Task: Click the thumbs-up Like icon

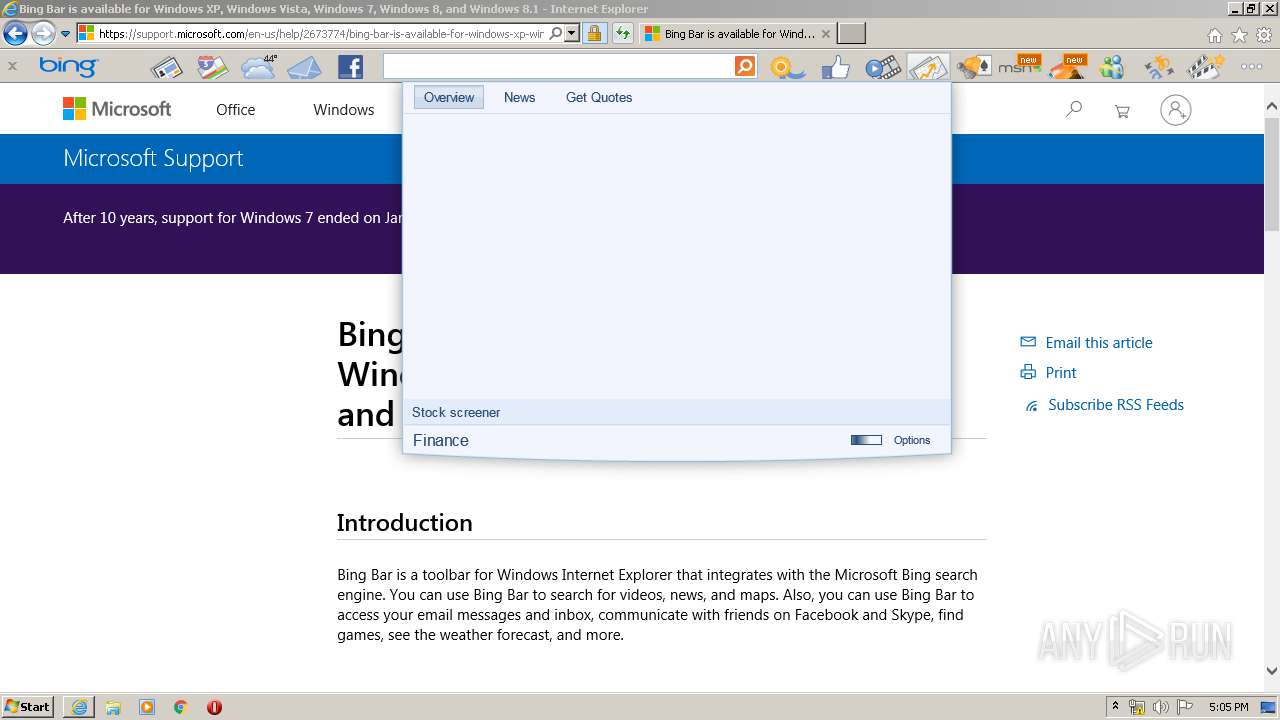Action: click(x=835, y=68)
